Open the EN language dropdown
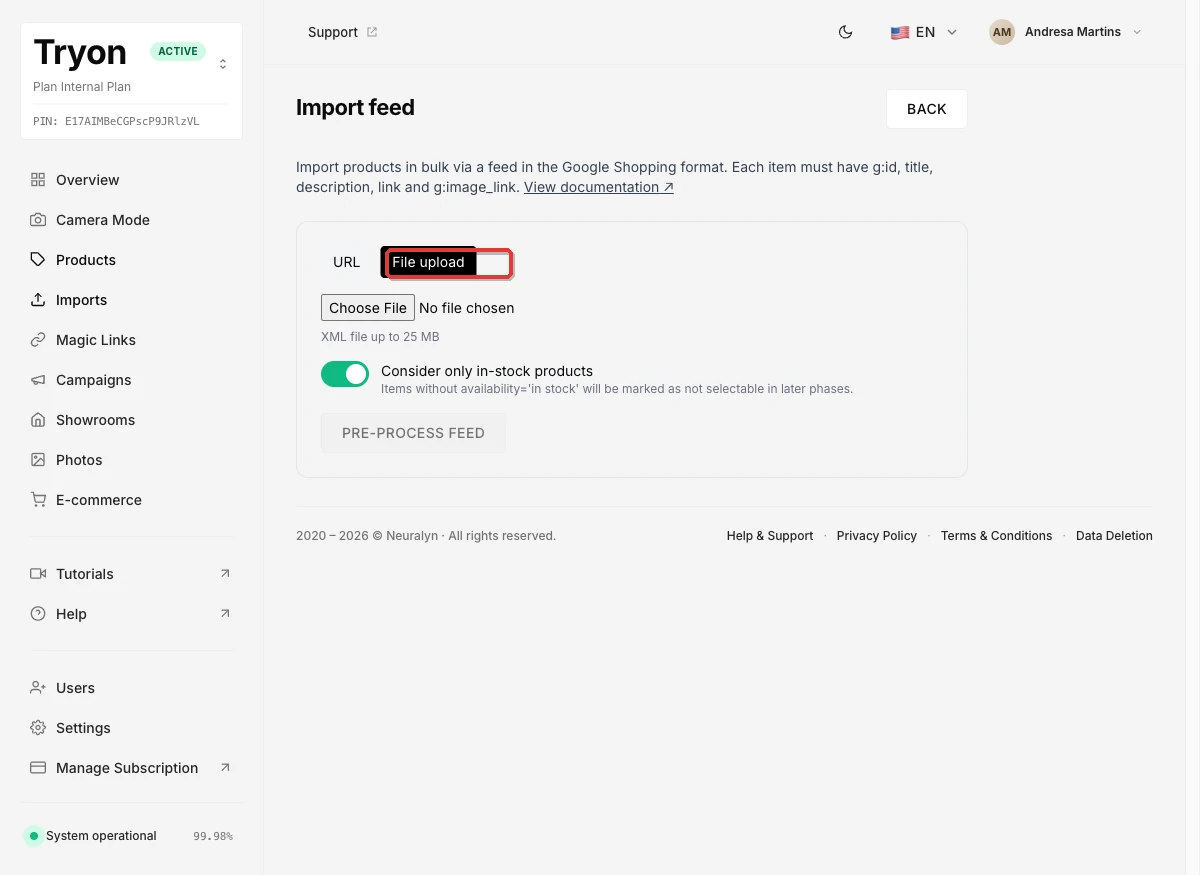 coord(924,32)
